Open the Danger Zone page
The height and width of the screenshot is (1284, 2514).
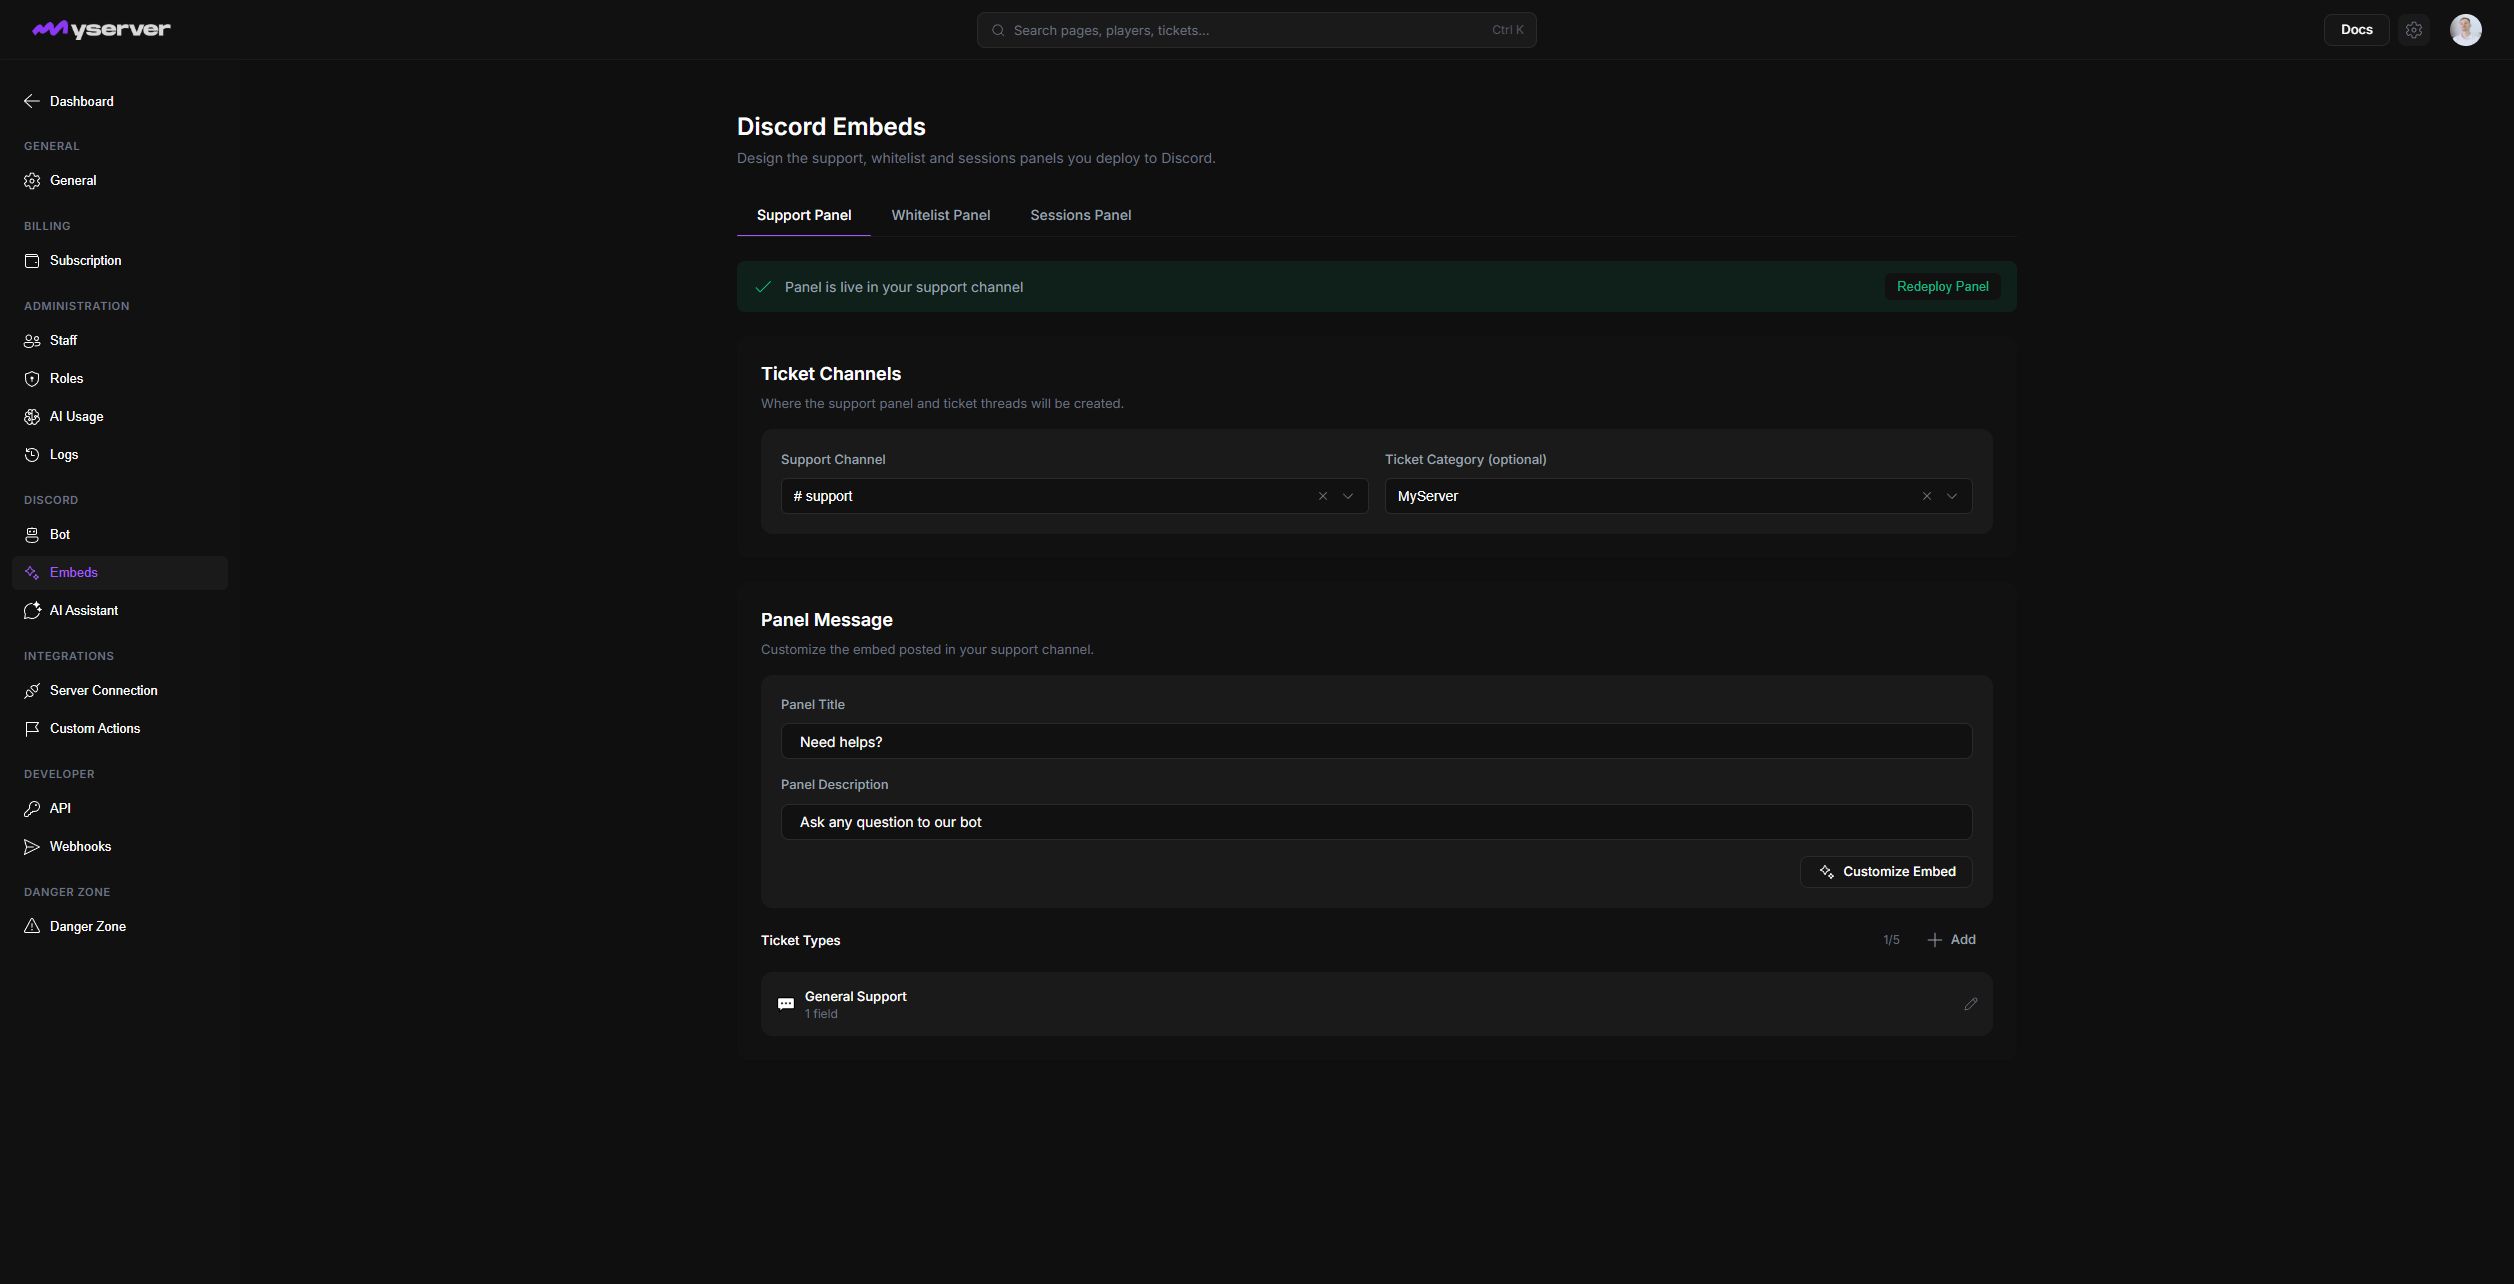tap(120, 927)
